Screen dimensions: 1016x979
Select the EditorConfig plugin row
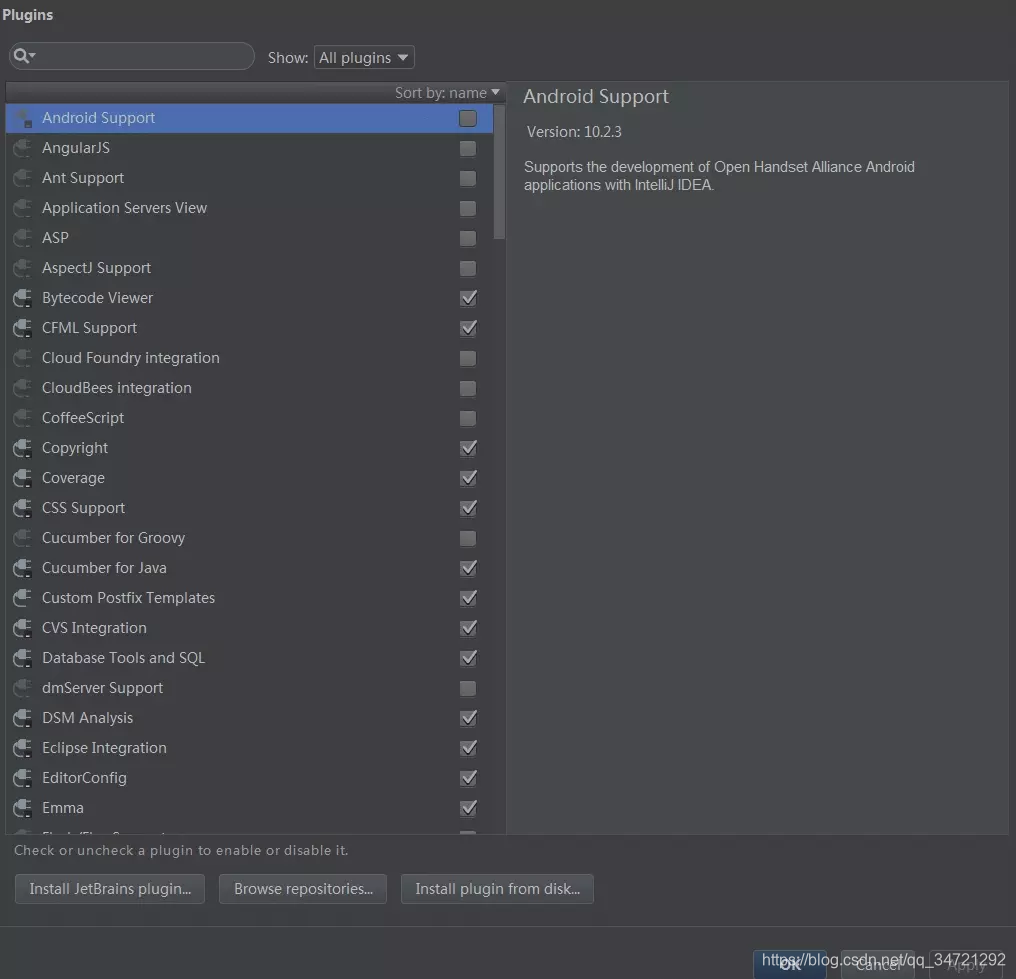tap(249, 777)
